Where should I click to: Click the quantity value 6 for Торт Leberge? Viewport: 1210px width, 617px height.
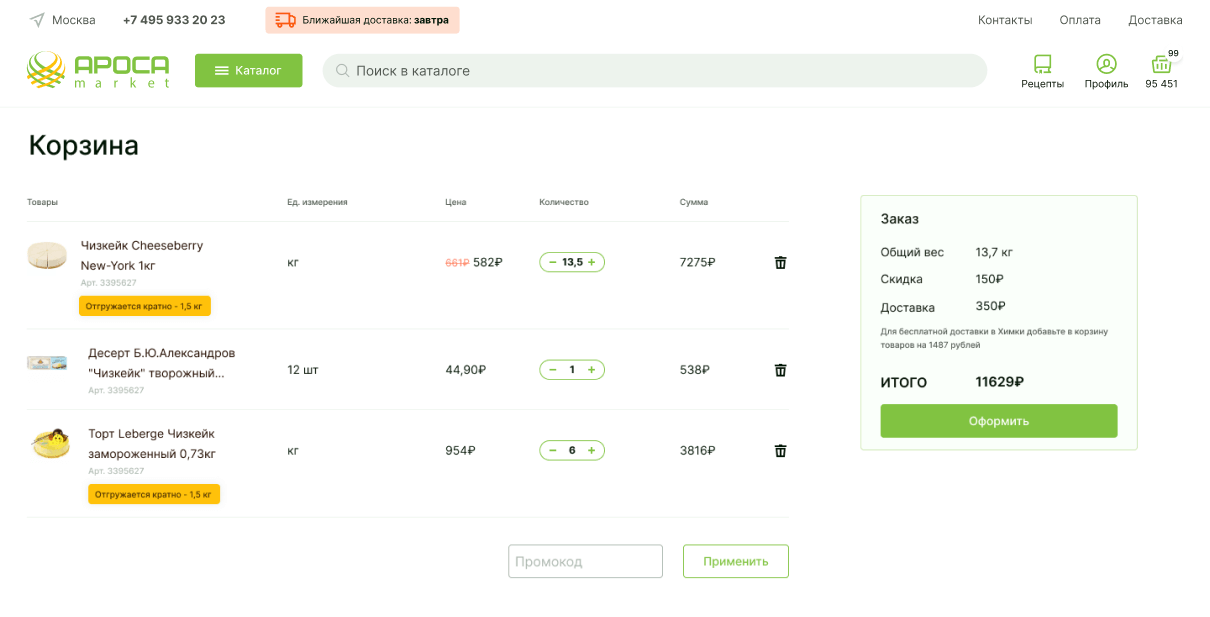click(x=572, y=451)
